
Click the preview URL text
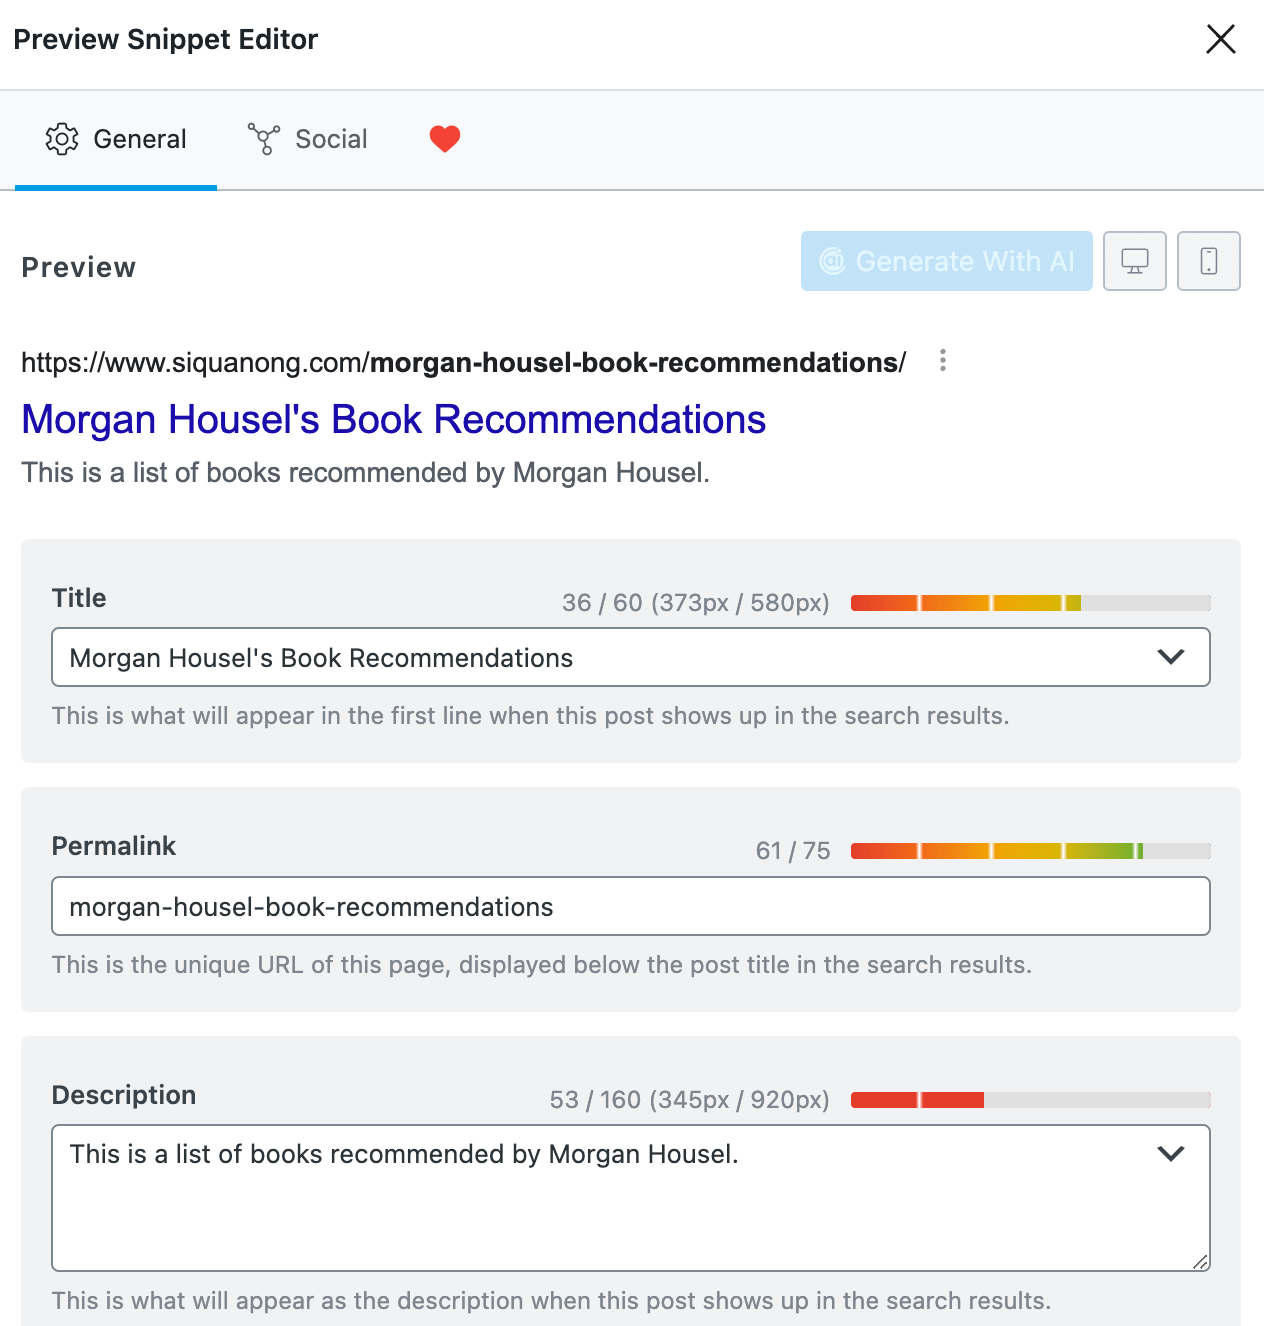click(x=463, y=362)
